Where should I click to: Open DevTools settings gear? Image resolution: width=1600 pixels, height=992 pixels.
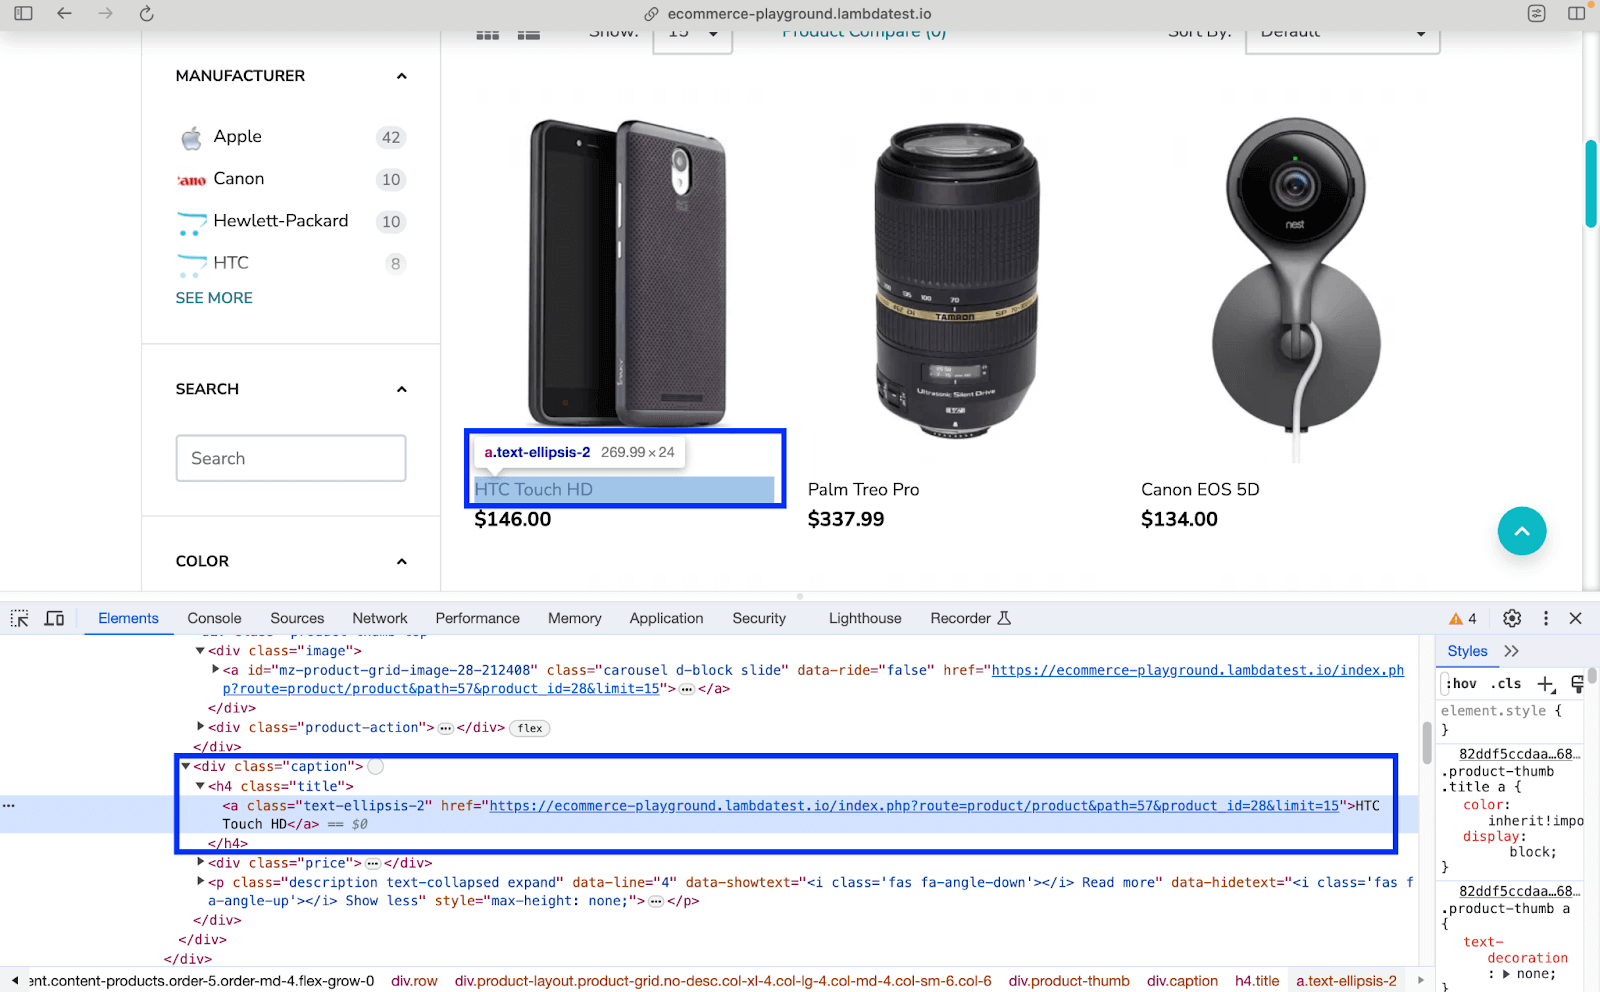coord(1512,618)
